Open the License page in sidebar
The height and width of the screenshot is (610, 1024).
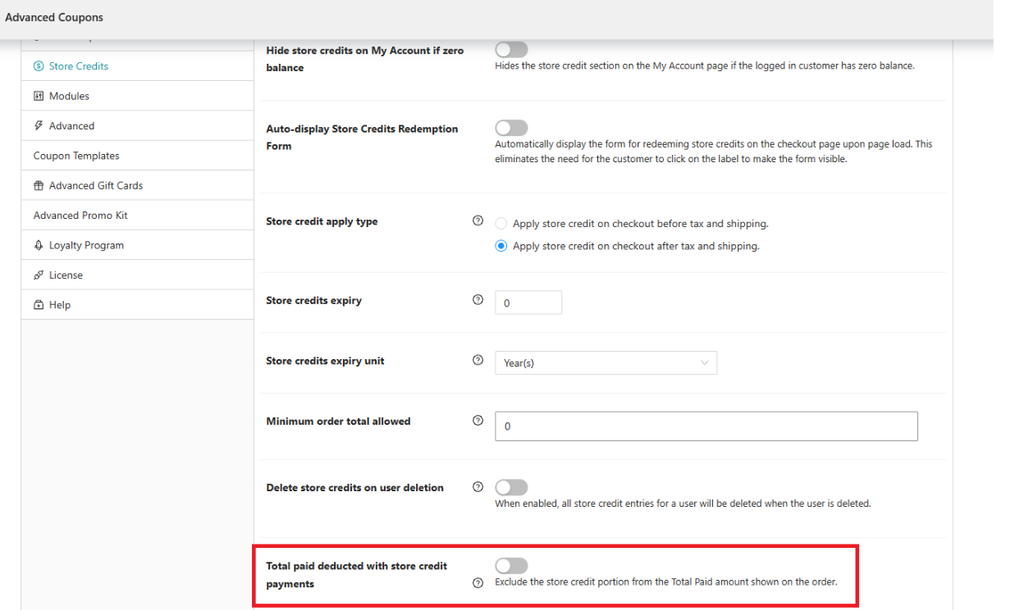click(x=137, y=275)
